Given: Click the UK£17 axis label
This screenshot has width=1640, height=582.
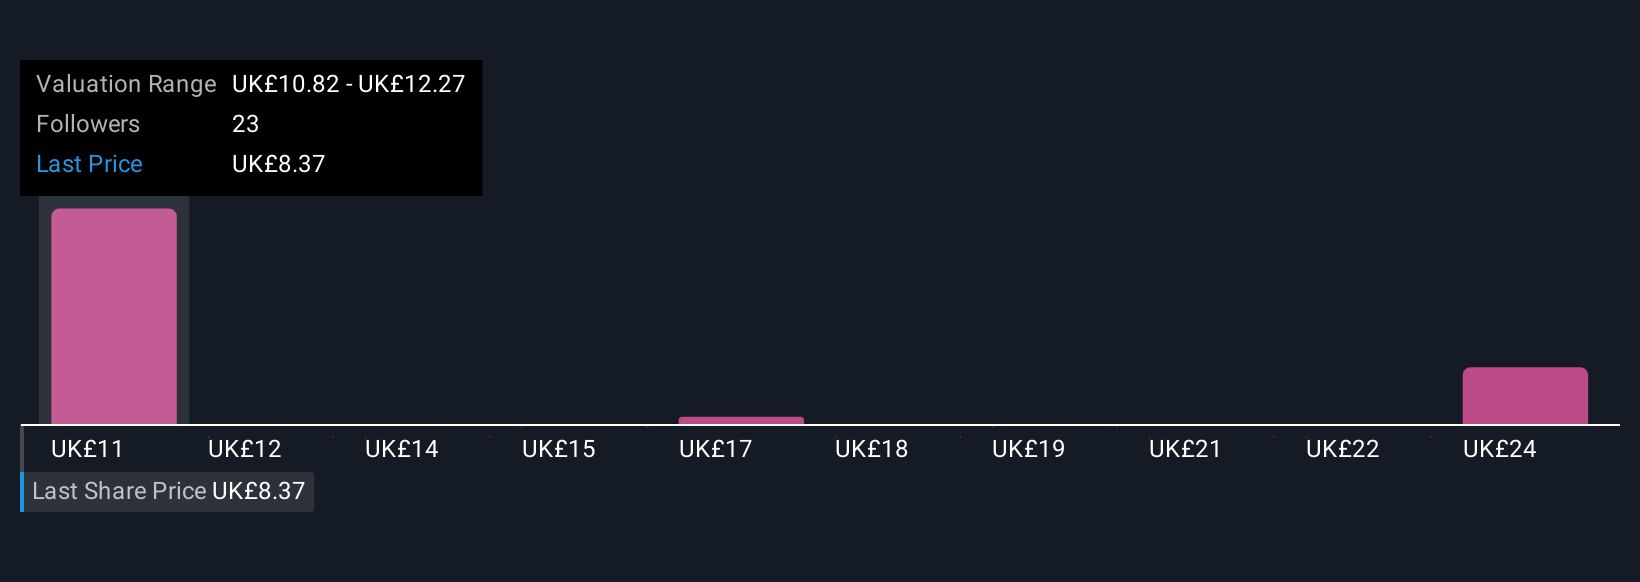Looking at the screenshot, I should tap(715, 449).
